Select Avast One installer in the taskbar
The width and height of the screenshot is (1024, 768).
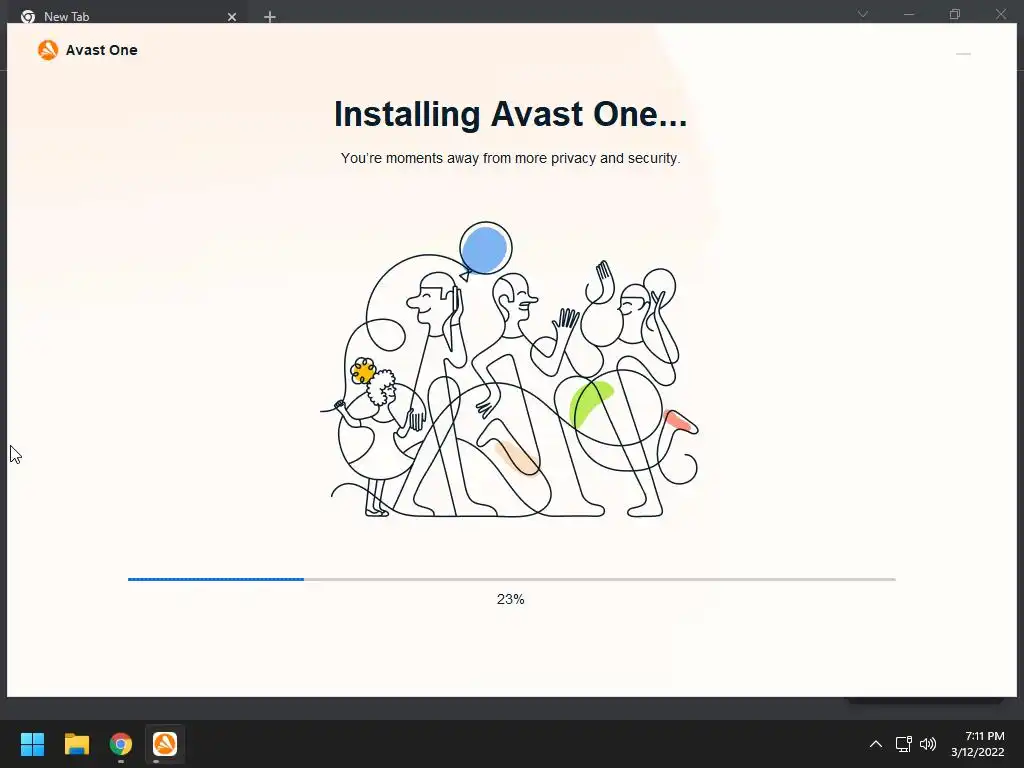pos(165,744)
